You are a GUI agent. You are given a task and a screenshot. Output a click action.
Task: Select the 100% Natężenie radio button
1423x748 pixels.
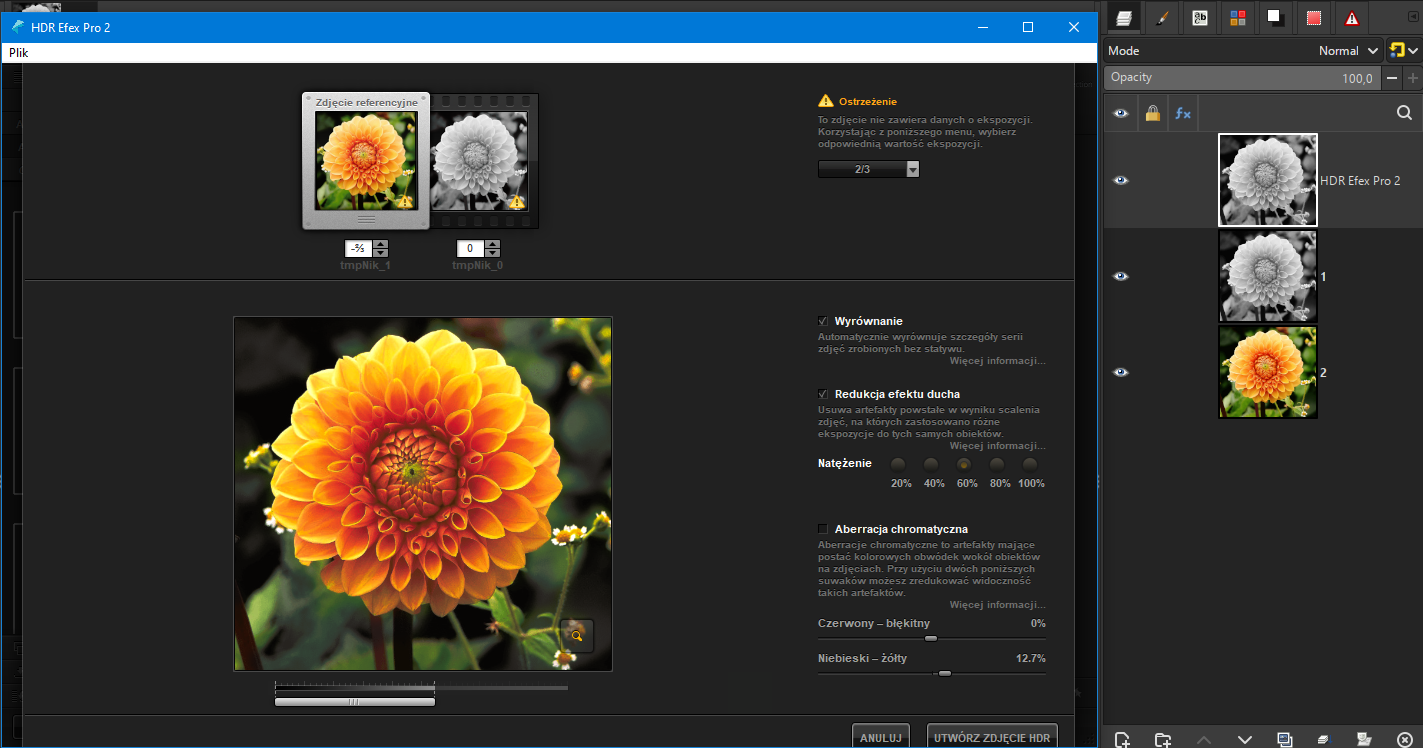1030,465
